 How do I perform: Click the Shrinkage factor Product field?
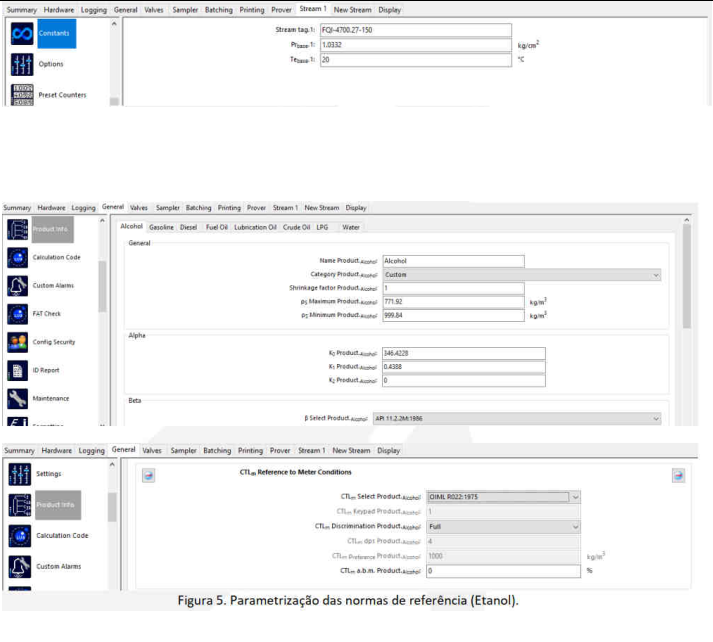[453, 288]
